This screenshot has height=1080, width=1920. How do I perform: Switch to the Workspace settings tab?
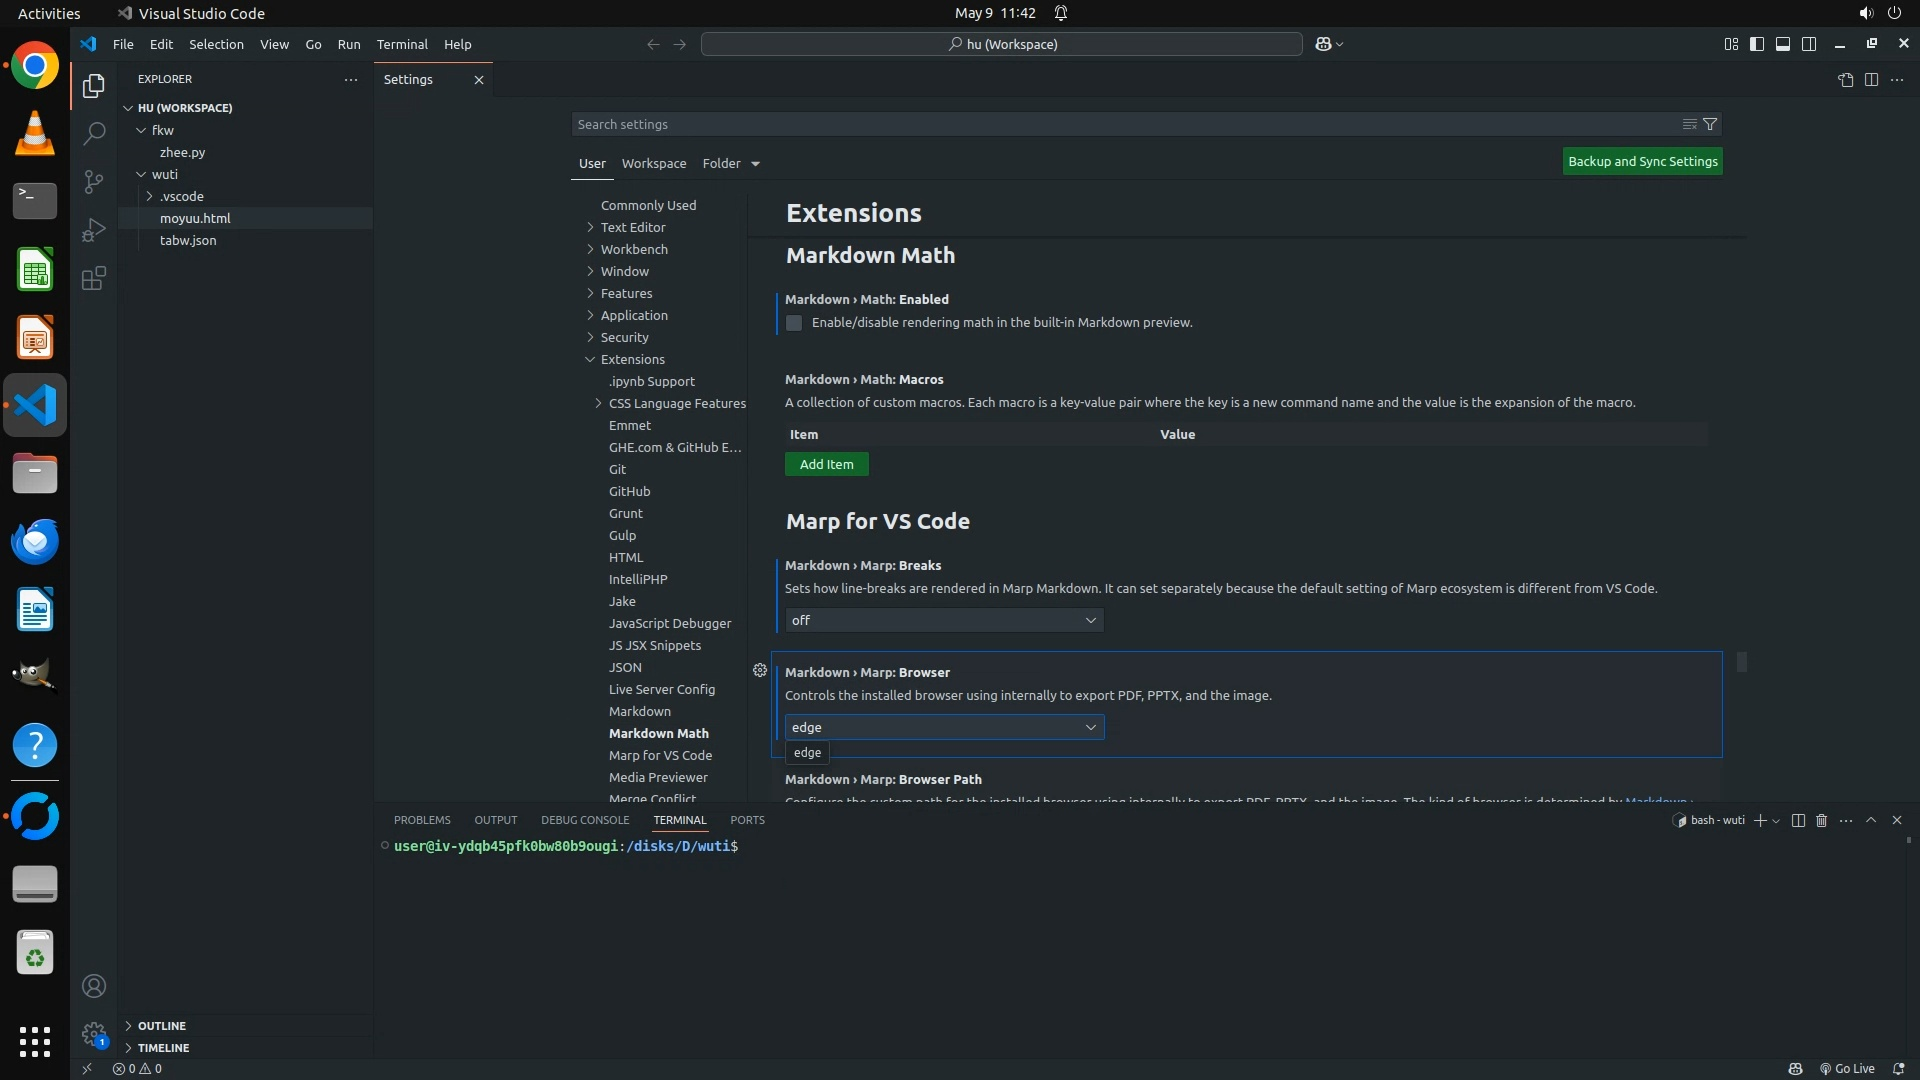(653, 163)
